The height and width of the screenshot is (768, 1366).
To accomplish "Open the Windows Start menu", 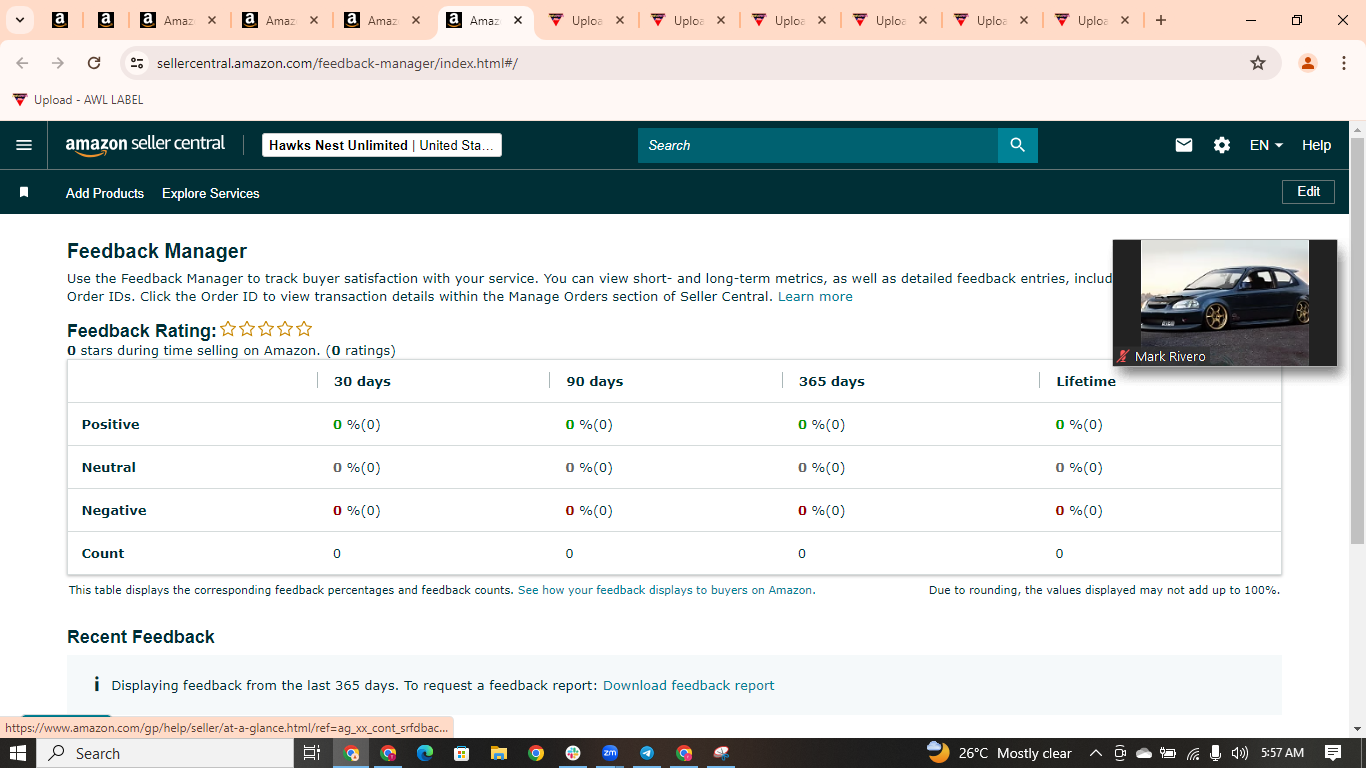I will point(18,753).
